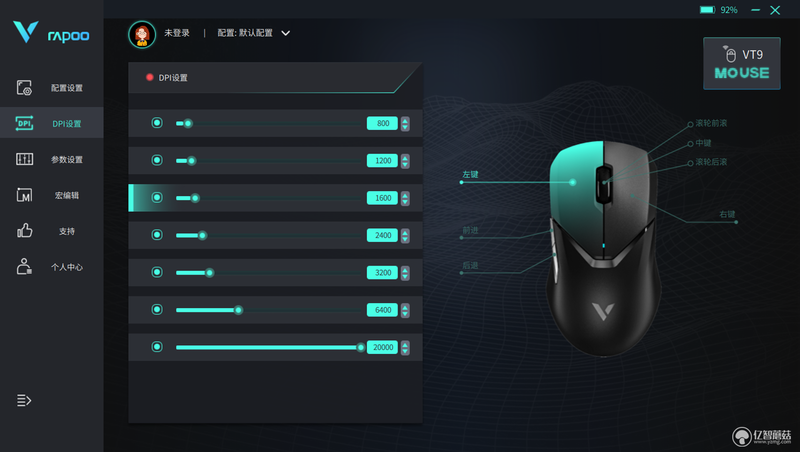Screen dimensions: 800x452
Task: Collapse sidebar with bottom menu icon
Action: coord(24,400)
